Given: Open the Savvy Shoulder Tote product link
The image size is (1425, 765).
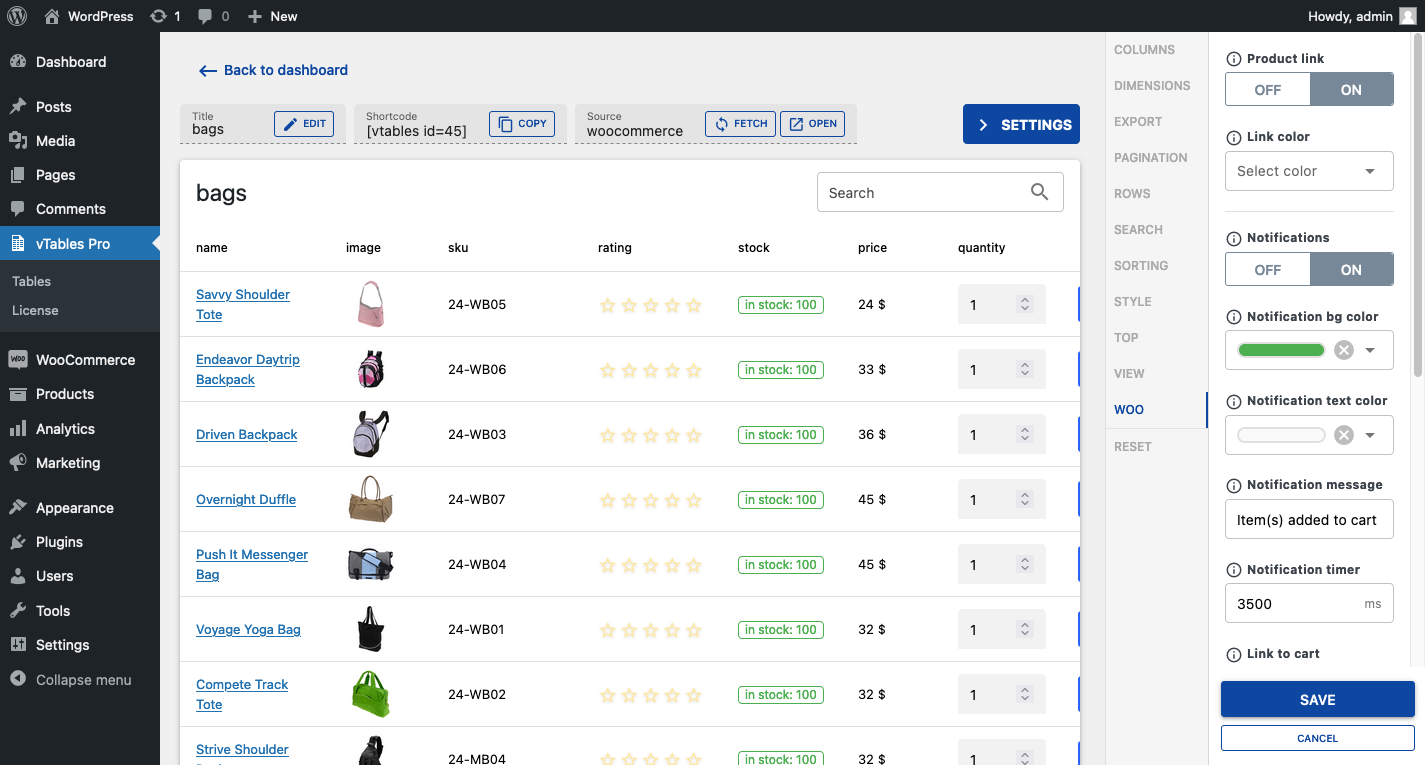Looking at the screenshot, I should 243,304.
